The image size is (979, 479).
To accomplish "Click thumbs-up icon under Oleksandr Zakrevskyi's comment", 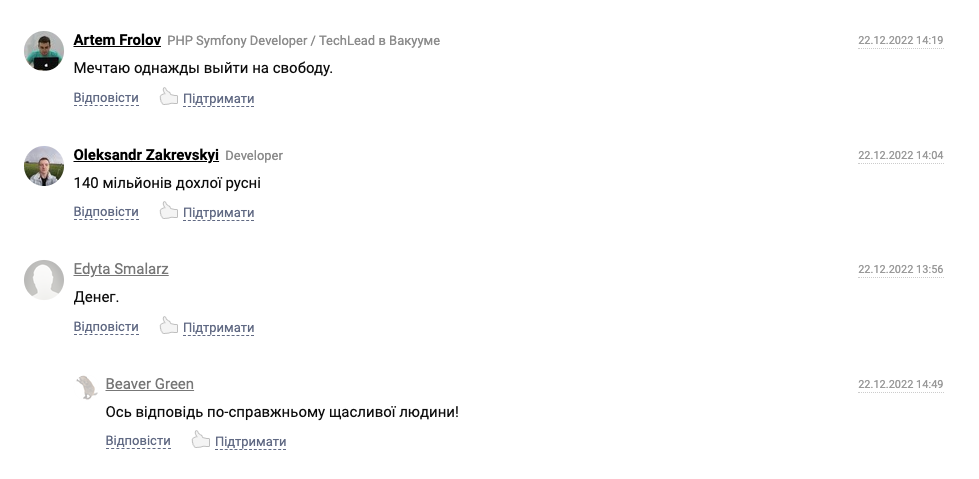I will point(169,211).
